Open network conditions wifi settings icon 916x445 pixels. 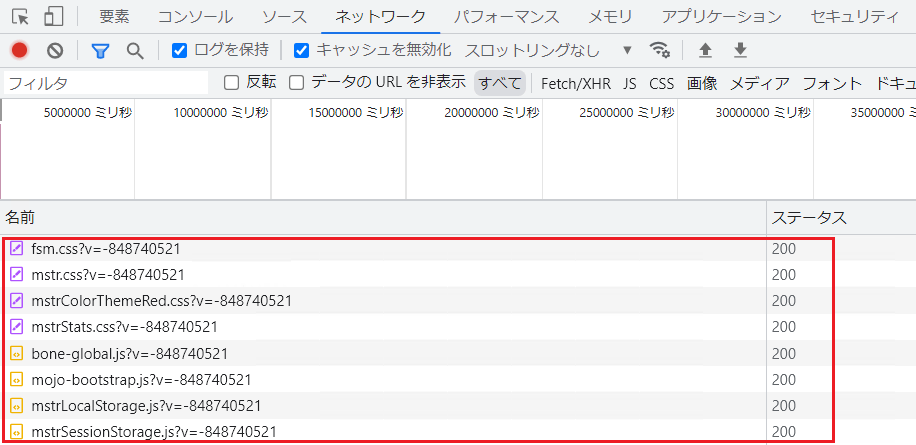(659, 50)
